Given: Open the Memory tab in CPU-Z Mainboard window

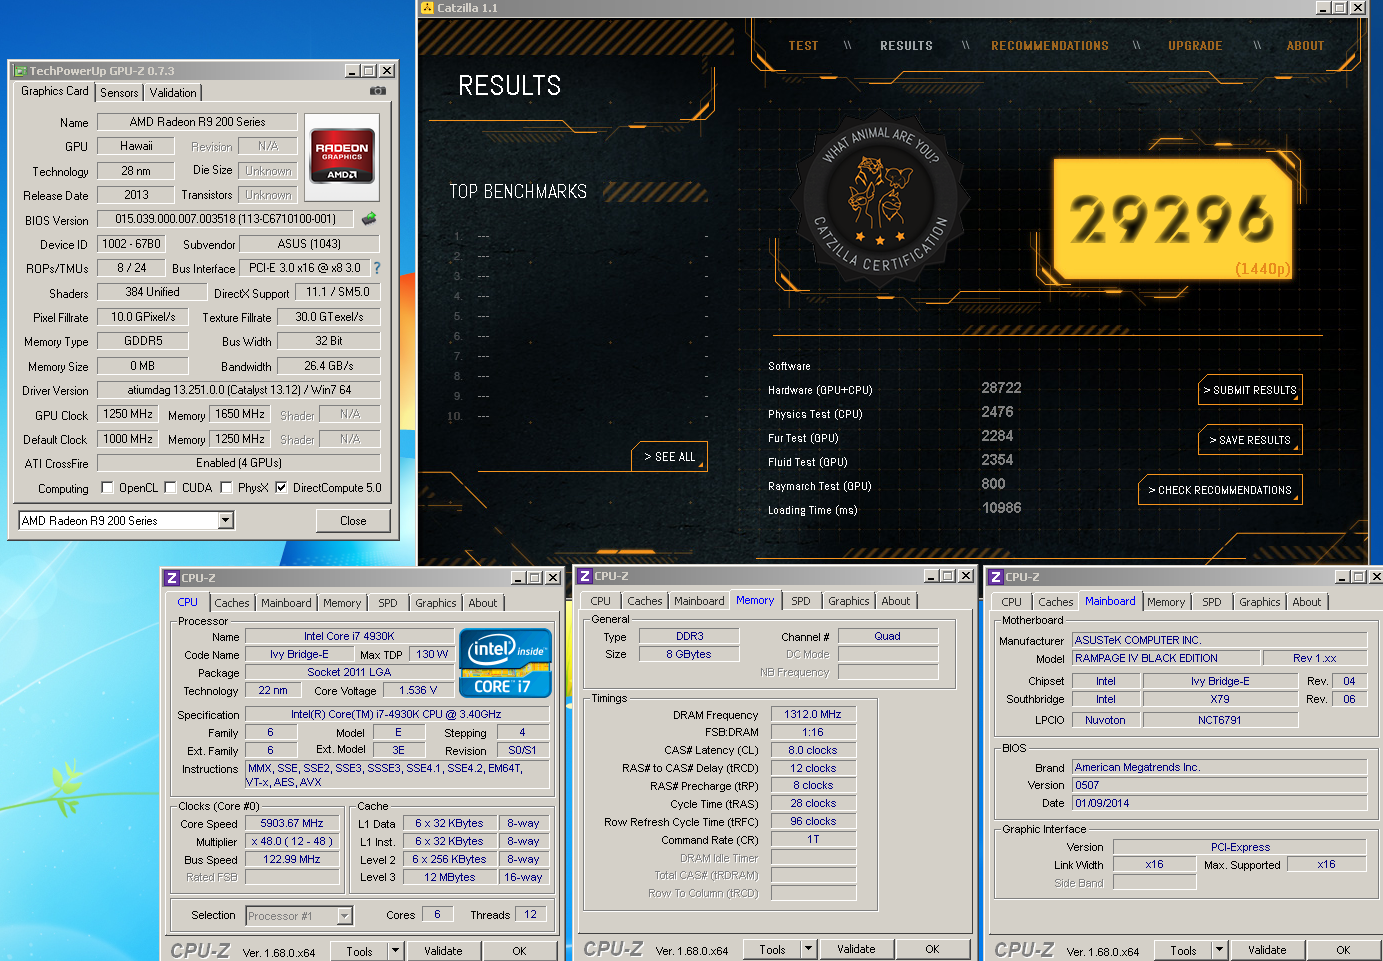Looking at the screenshot, I should click(1166, 602).
